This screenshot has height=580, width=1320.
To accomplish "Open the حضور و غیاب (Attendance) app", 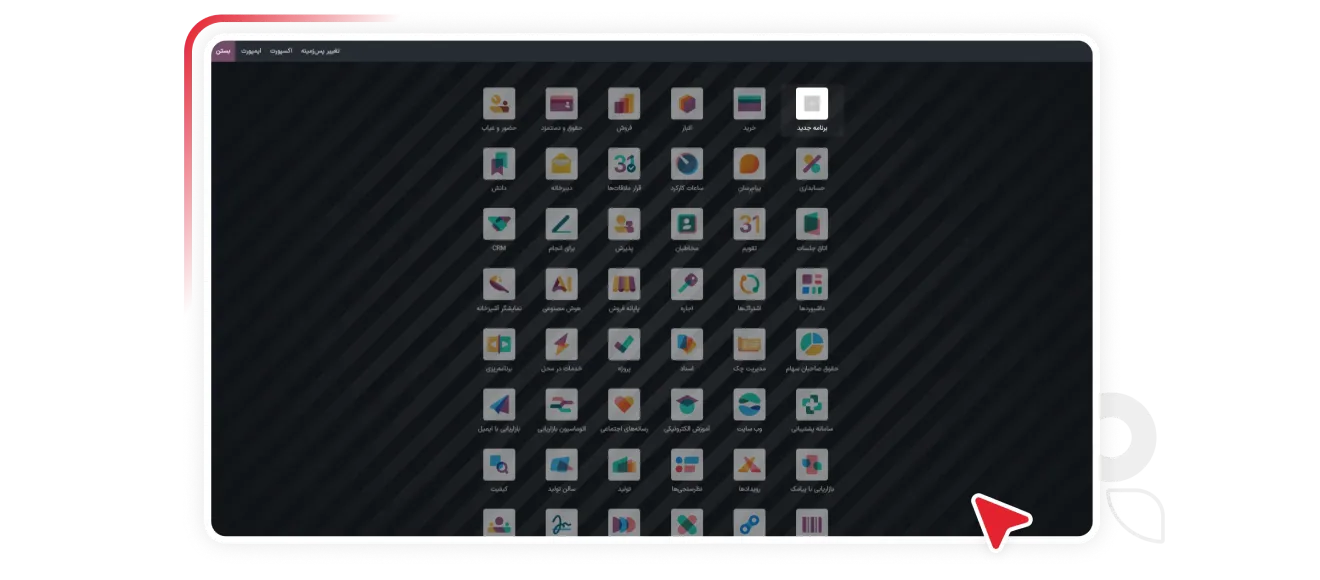I will 499,103.
